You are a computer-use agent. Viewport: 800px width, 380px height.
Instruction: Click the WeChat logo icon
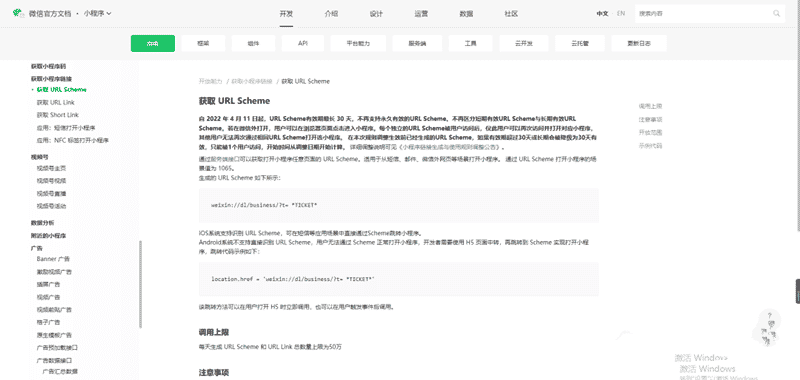point(18,13)
